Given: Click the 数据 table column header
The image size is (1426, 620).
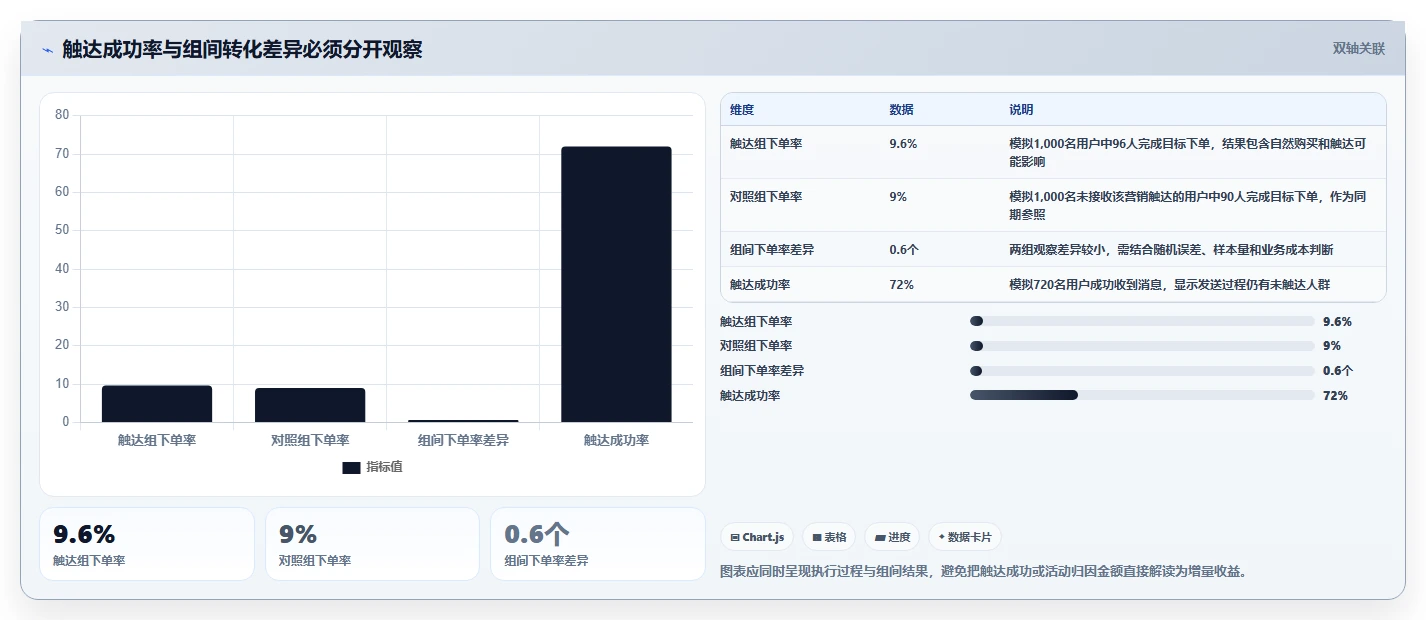Looking at the screenshot, I should [901, 109].
